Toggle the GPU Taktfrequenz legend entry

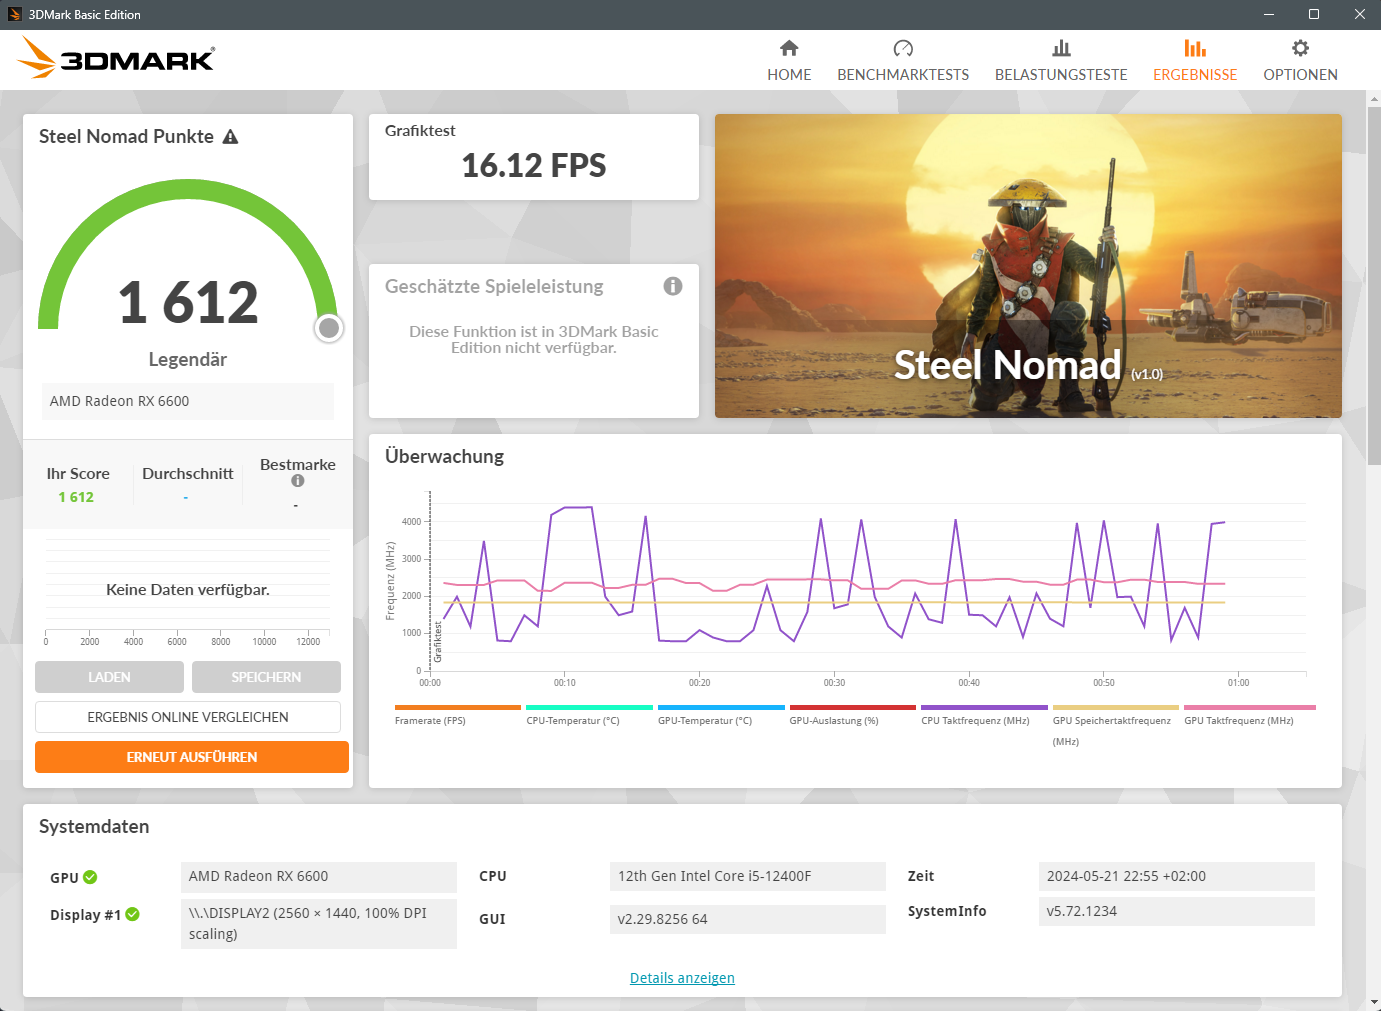(x=1250, y=715)
